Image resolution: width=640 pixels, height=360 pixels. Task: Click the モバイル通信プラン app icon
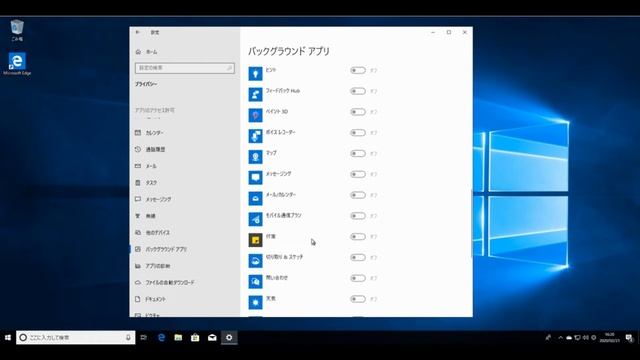click(256, 220)
